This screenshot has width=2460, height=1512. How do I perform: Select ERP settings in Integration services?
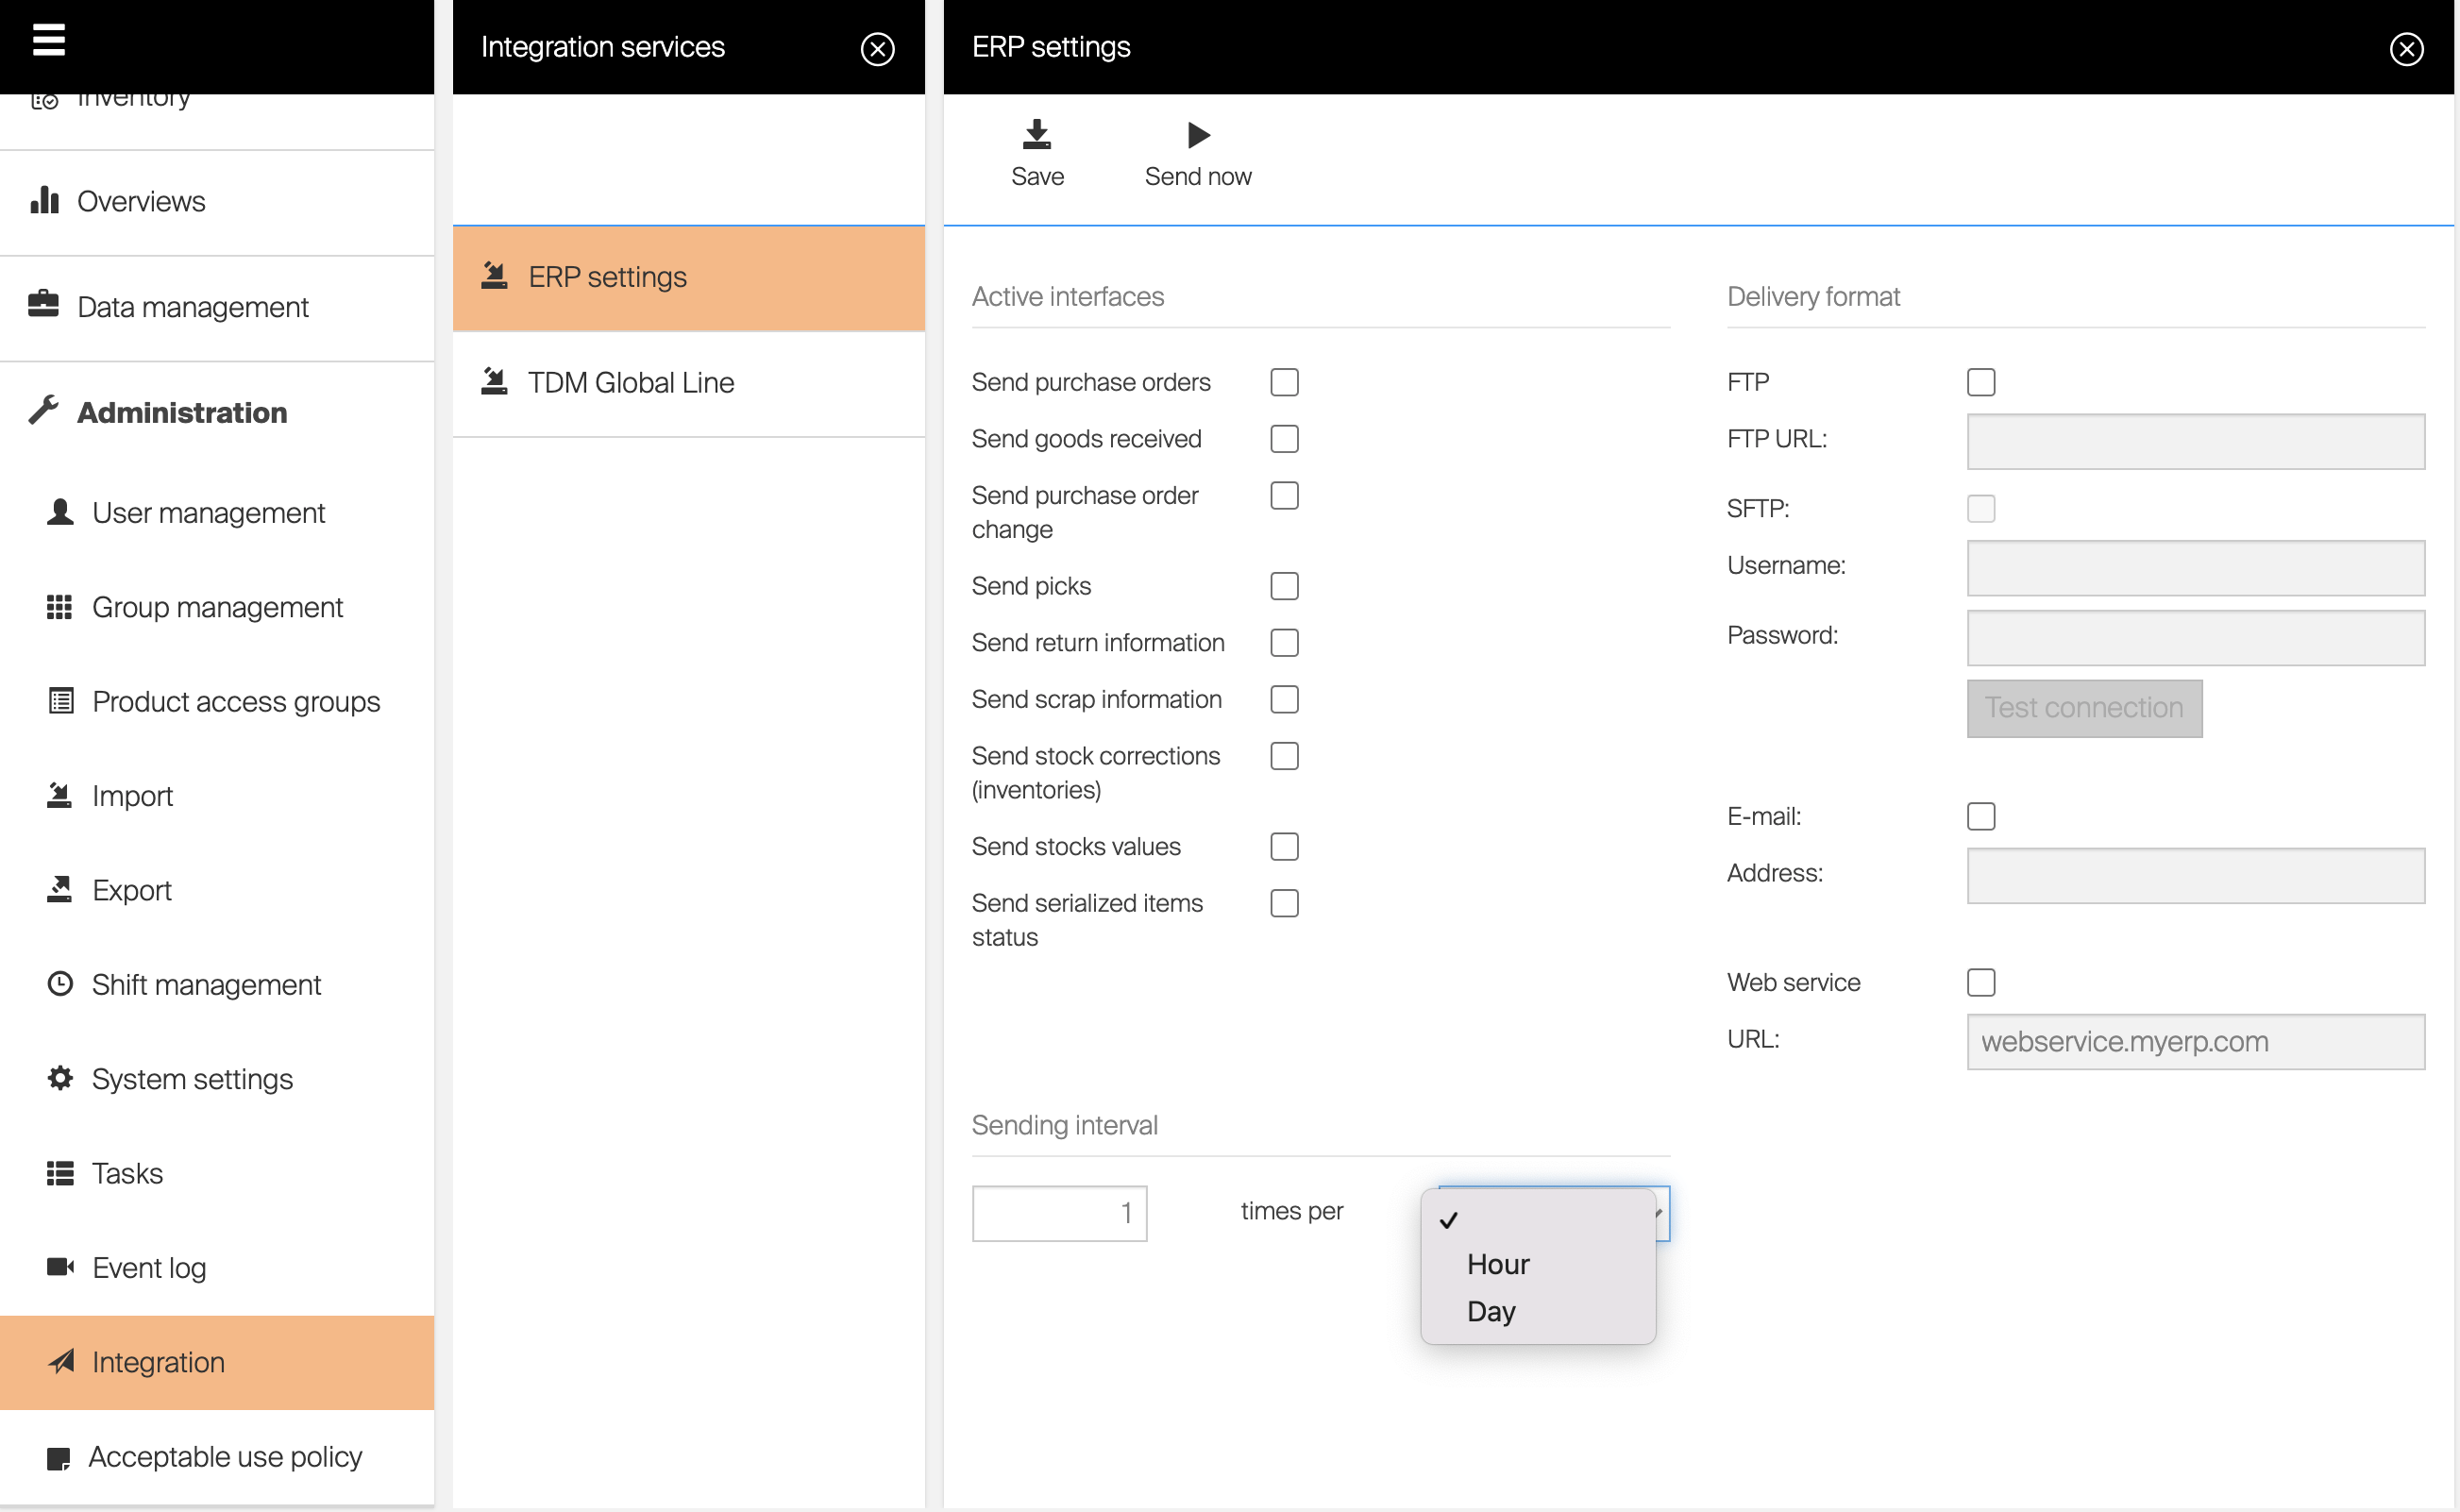point(607,277)
